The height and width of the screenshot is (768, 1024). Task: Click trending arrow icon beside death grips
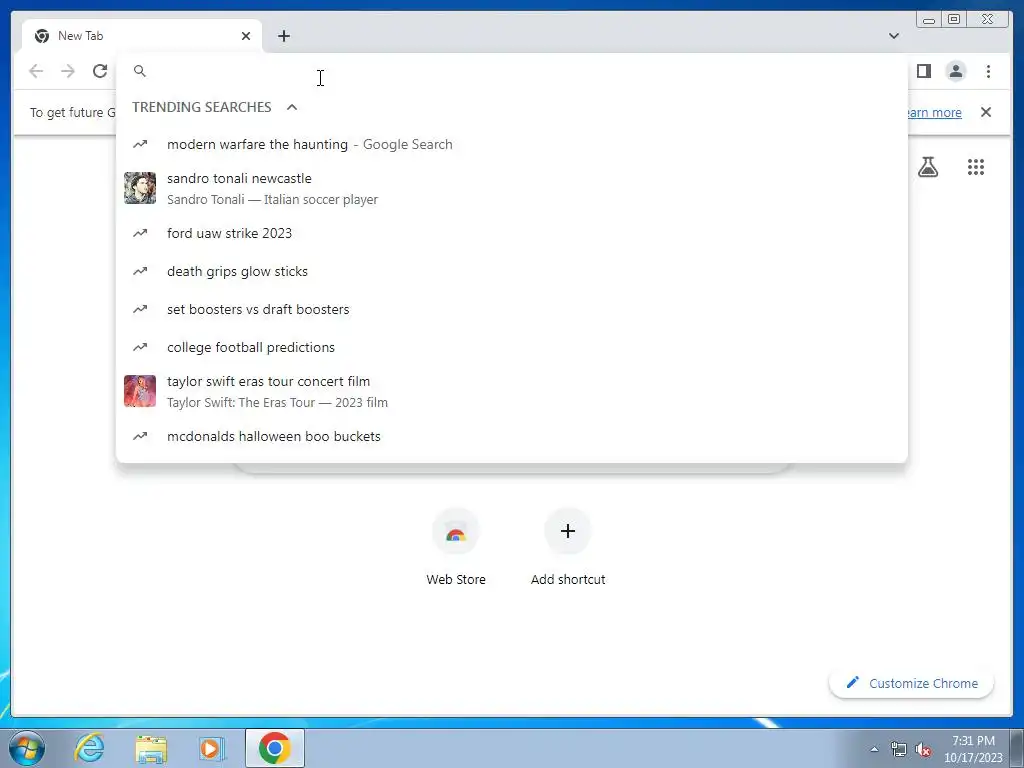click(x=140, y=271)
